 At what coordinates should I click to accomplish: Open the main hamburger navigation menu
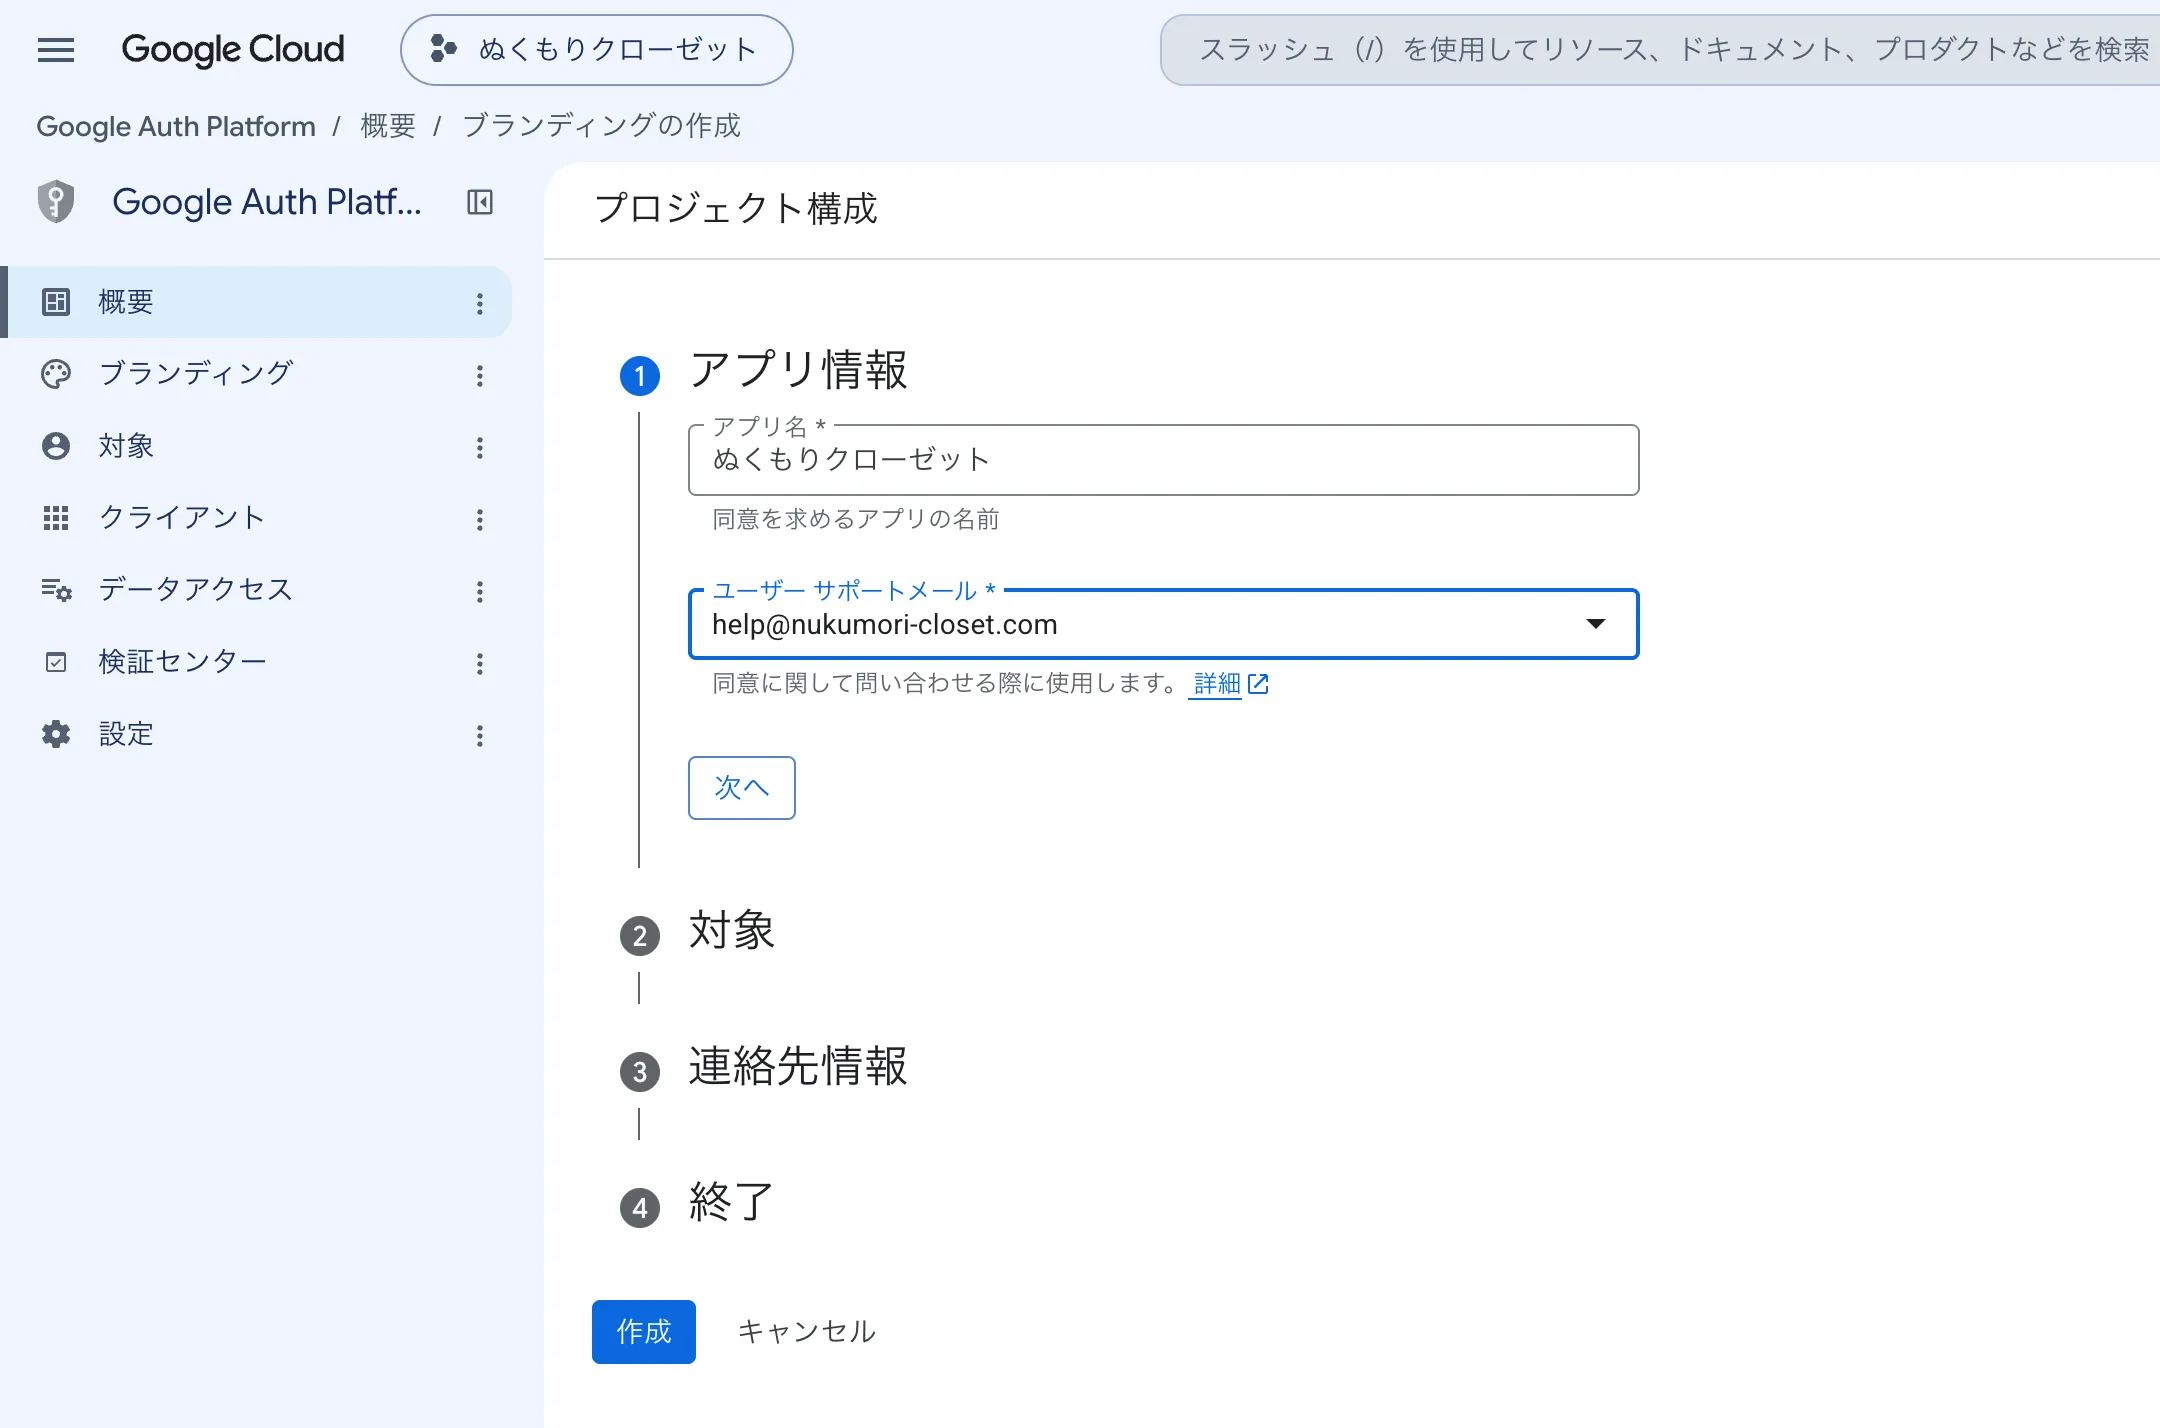coord(56,50)
